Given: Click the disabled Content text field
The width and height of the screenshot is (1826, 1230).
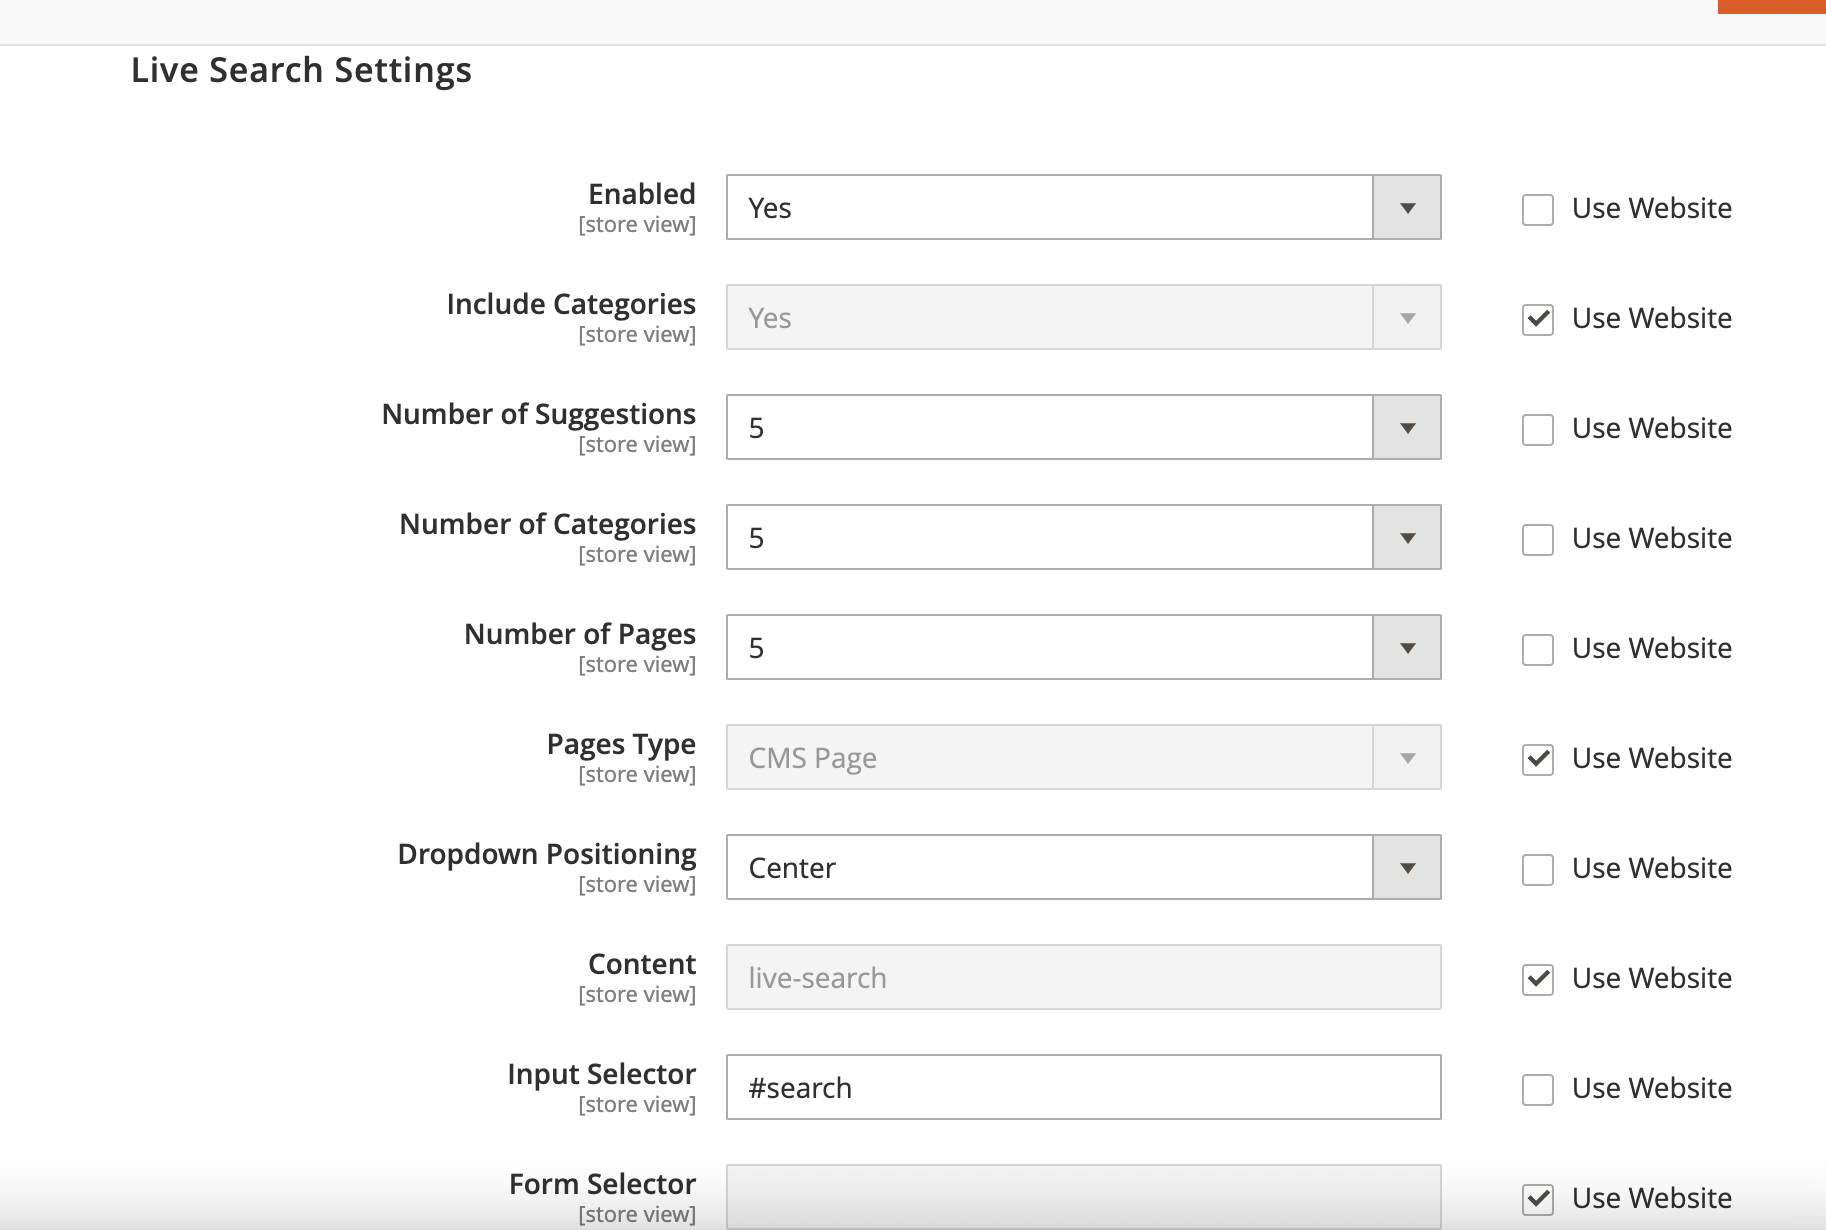Looking at the screenshot, I should 1083,978.
